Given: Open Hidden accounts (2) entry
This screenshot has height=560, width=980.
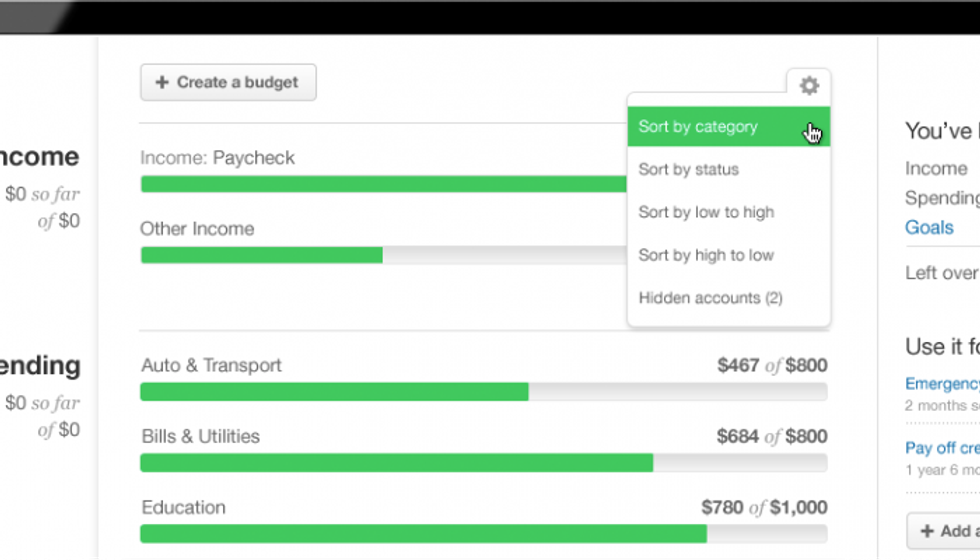Looking at the screenshot, I should (710, 298).
